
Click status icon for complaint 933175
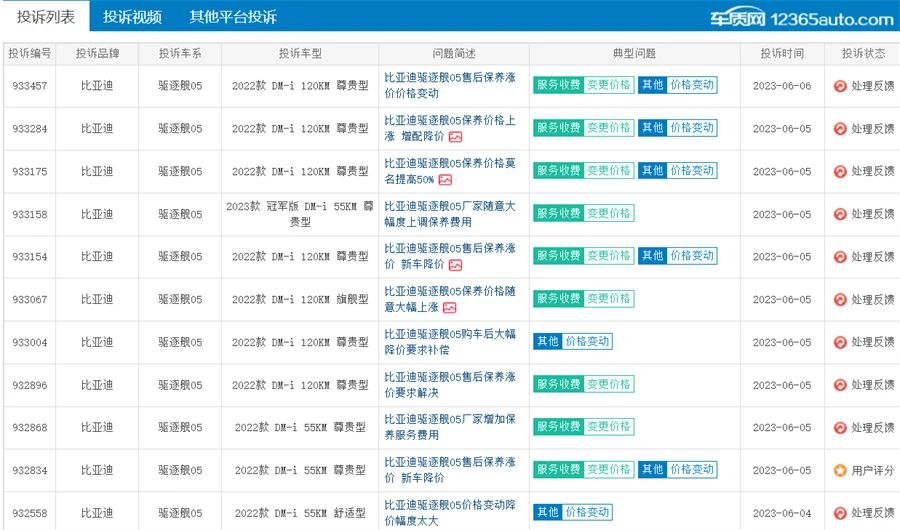[840, 171]
